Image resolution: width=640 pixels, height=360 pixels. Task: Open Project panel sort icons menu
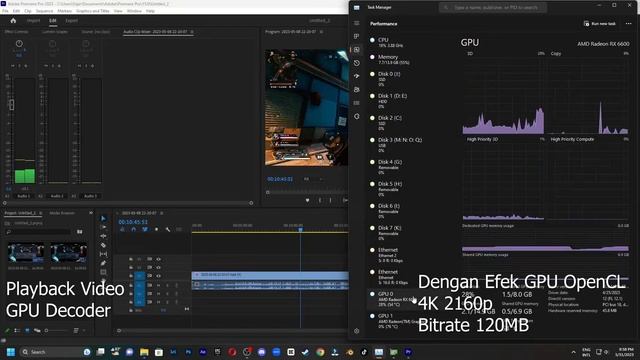tap(76, 330)
